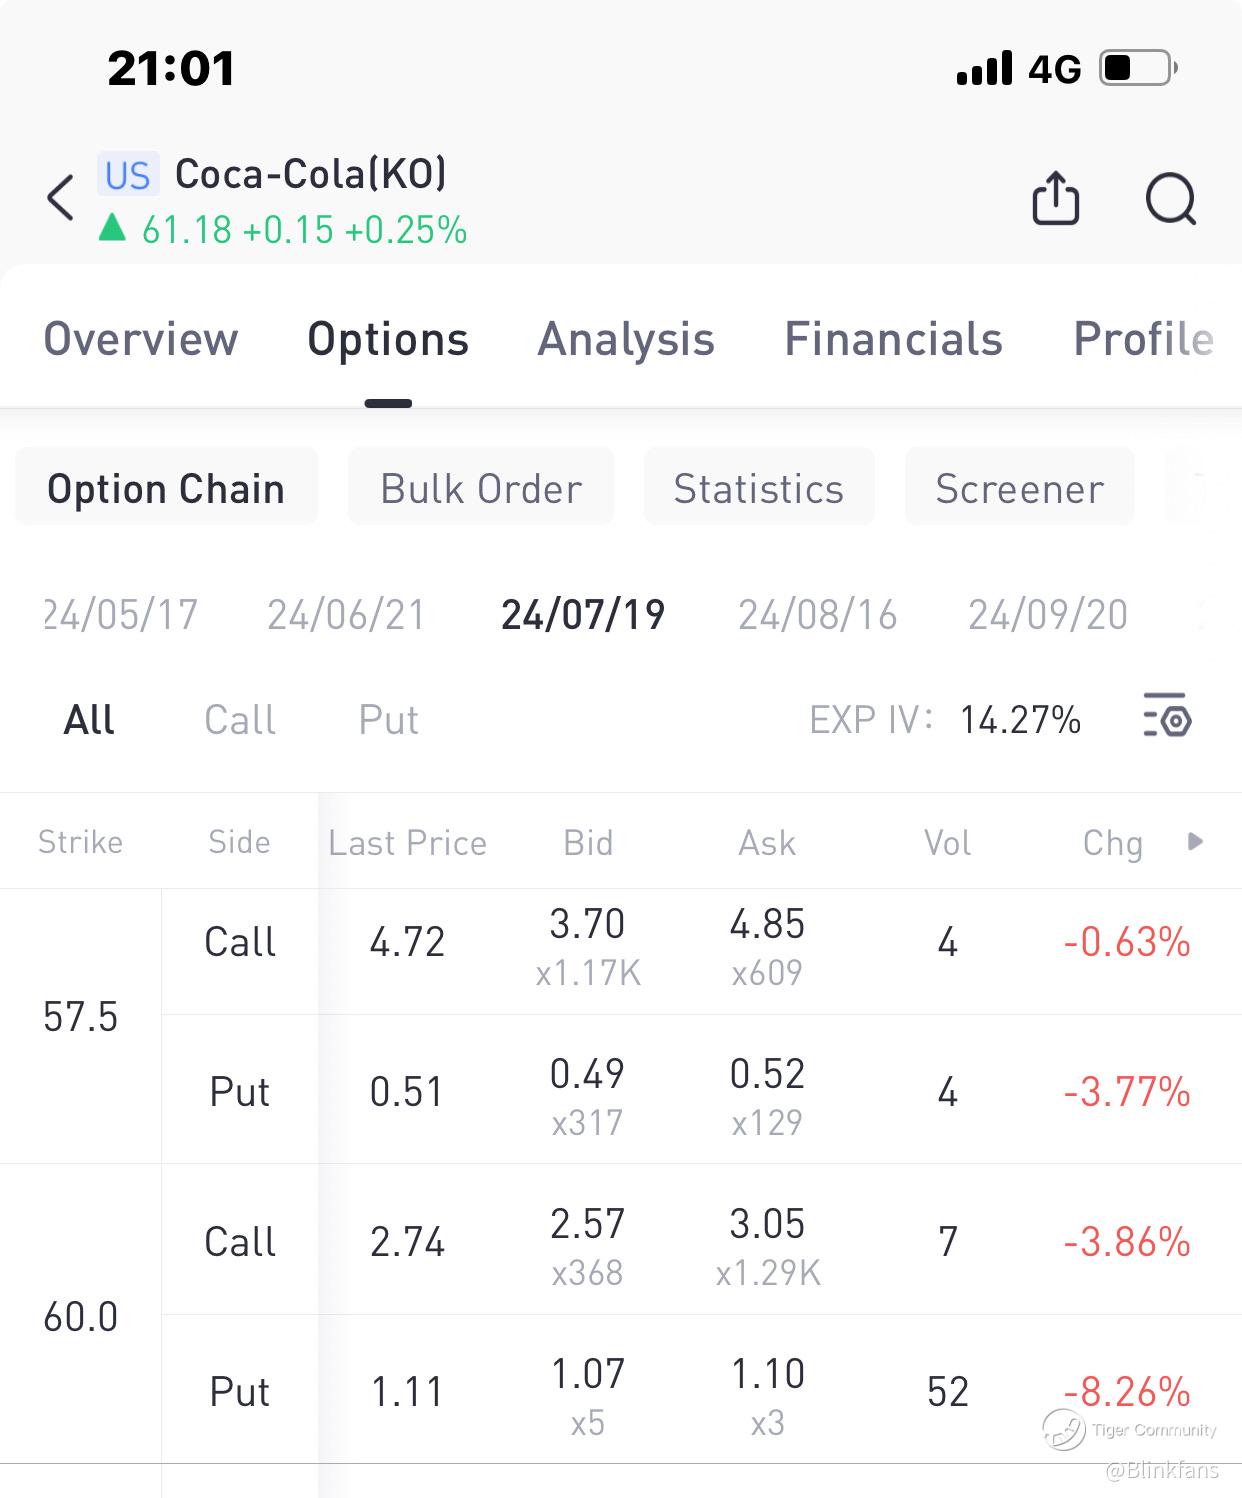Filter options by Call only
The width and height of the screenshot is (1242, 1498).
tap(240, 720)
